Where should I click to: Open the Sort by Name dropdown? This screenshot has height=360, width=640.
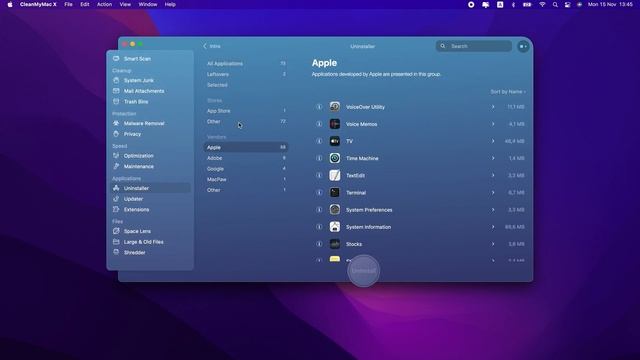[x=508, y=92]
